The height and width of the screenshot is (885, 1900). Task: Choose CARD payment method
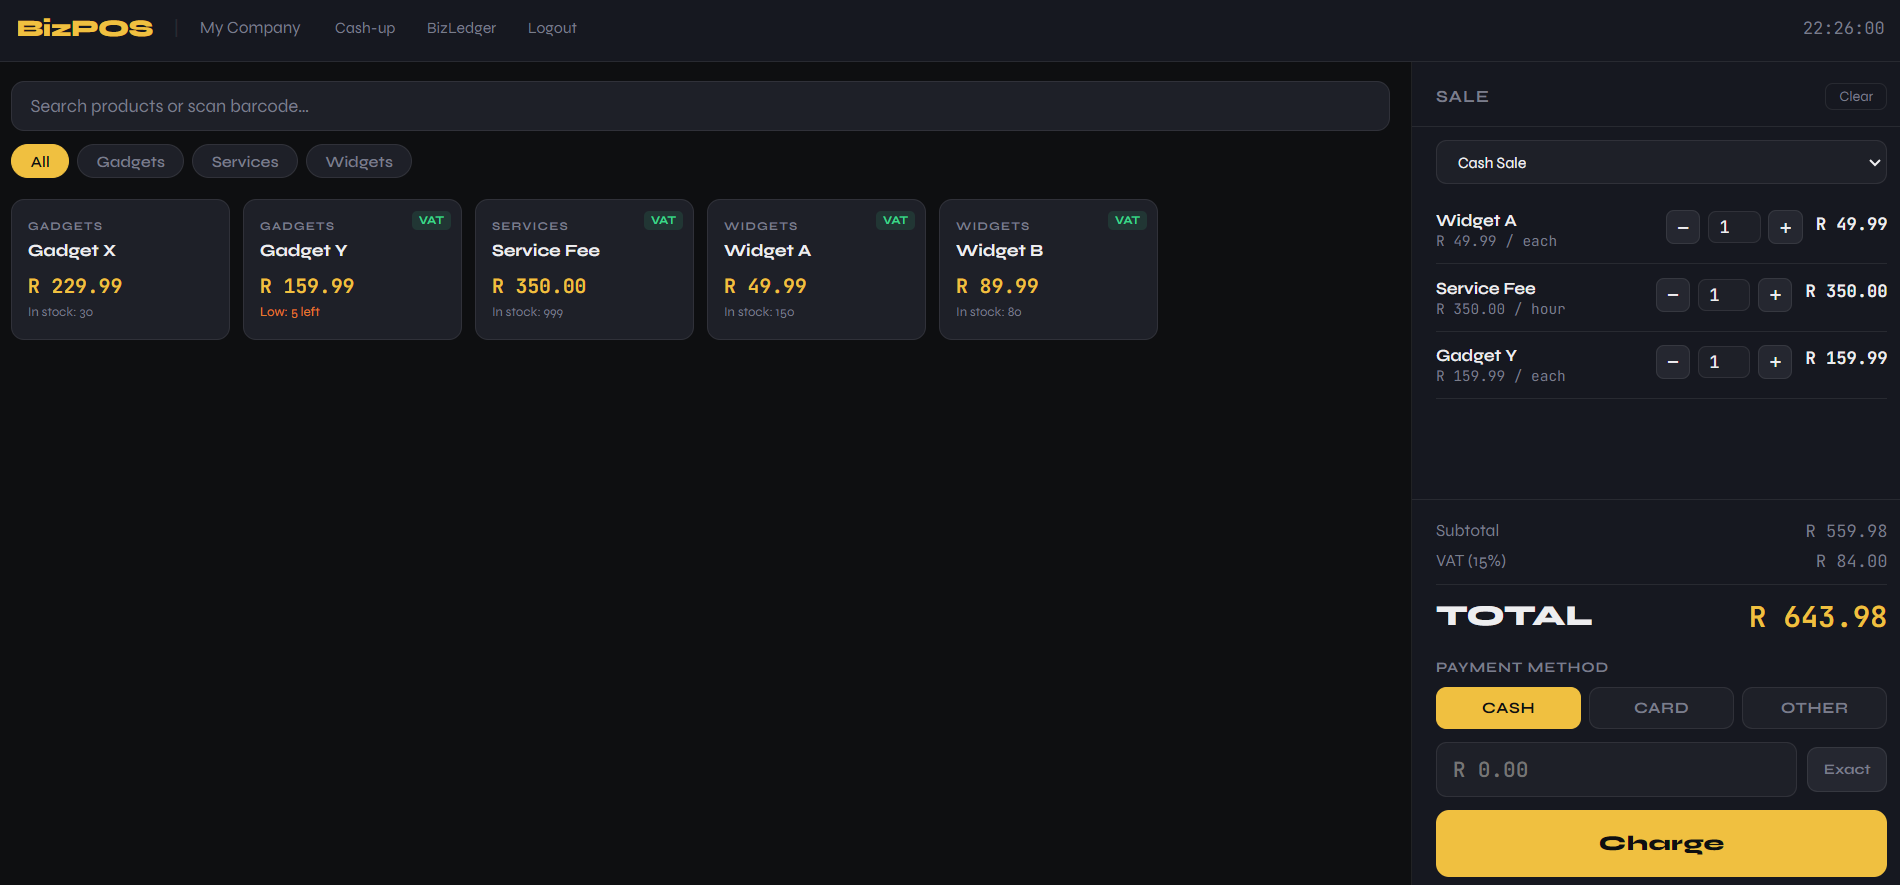pos(1661,708)
